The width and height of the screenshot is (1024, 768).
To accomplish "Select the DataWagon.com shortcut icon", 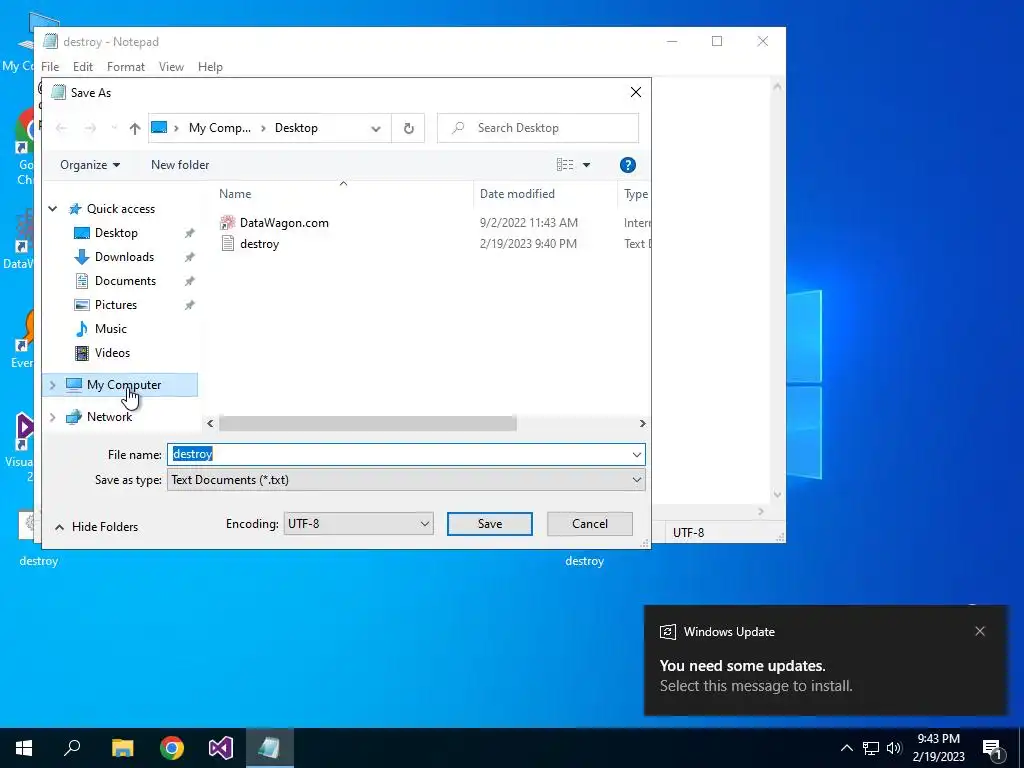I will pos(227,223).
